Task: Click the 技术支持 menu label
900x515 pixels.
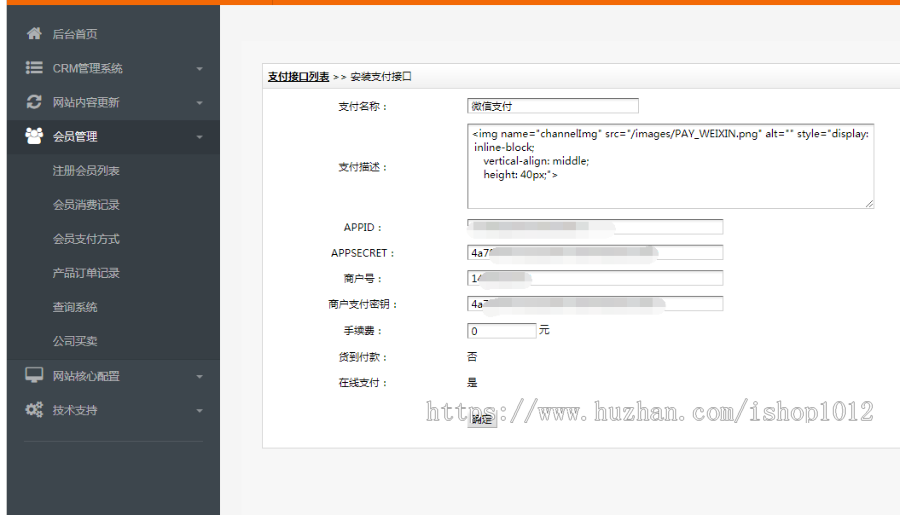Action: pyautogui.click(x=75, y=410)
